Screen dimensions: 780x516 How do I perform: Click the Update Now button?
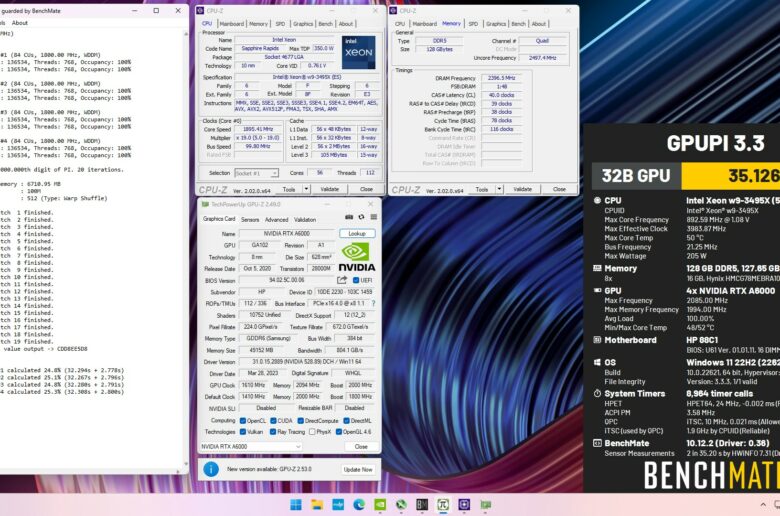(x=358, y=469)
